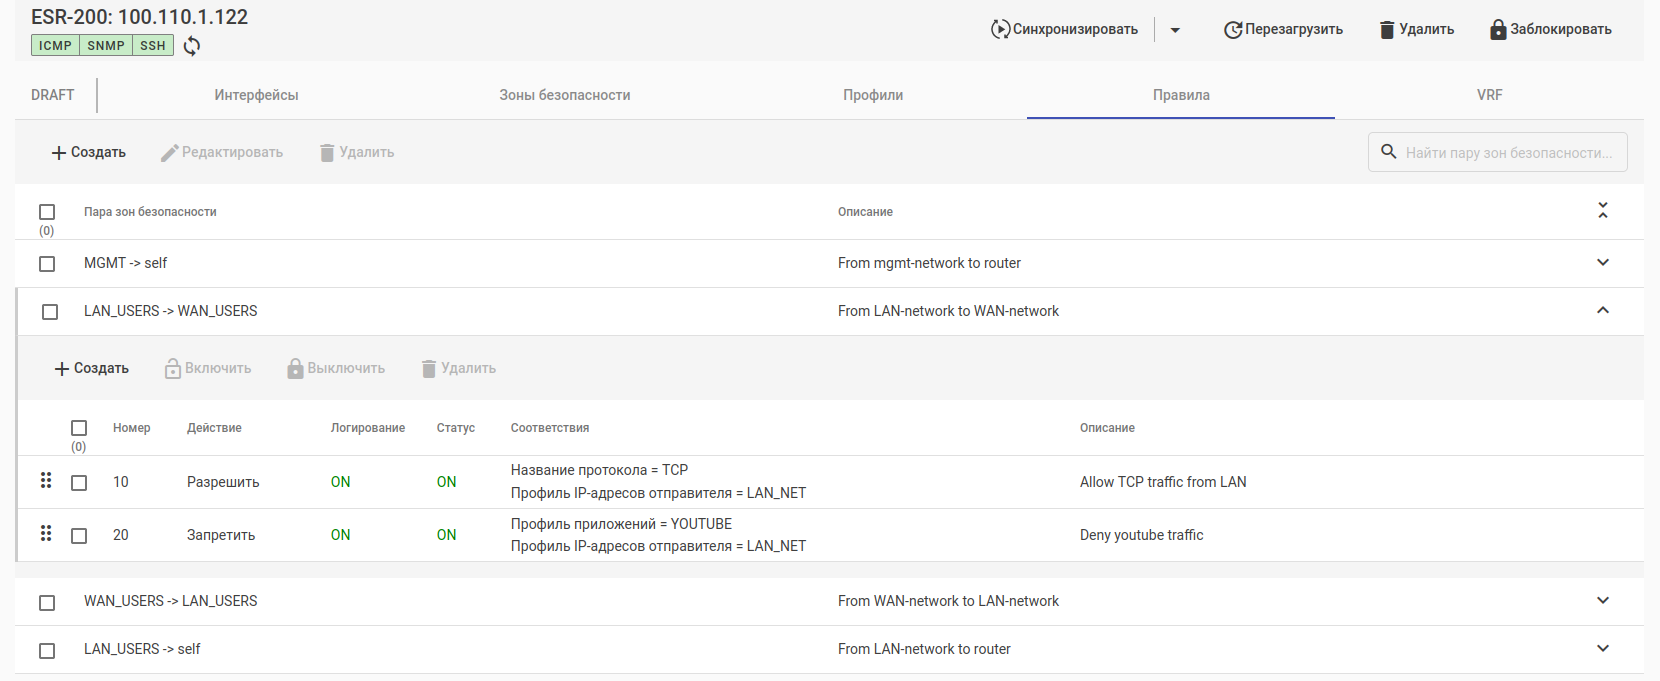
Task: Tick the checkbox for rule 20
Action: (79, 536)
